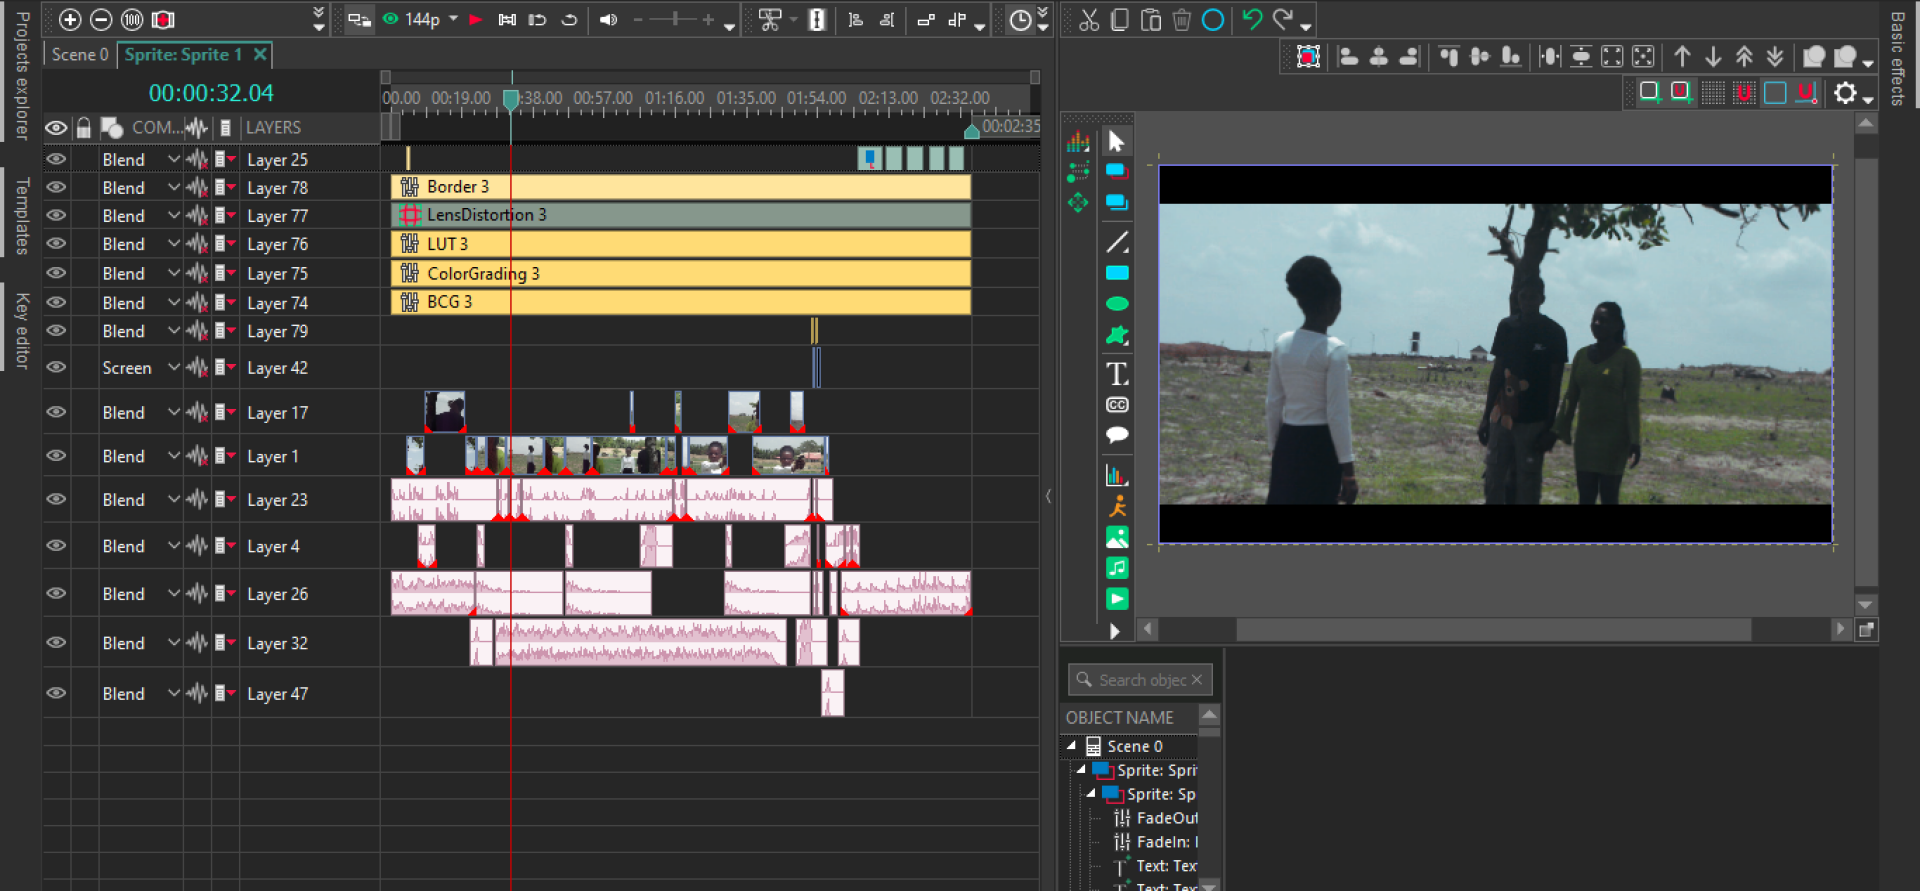Click the red Play preview button
The height and width of the screenshot is (891, 1920).
pyautogui.click(x=476, y=19)
